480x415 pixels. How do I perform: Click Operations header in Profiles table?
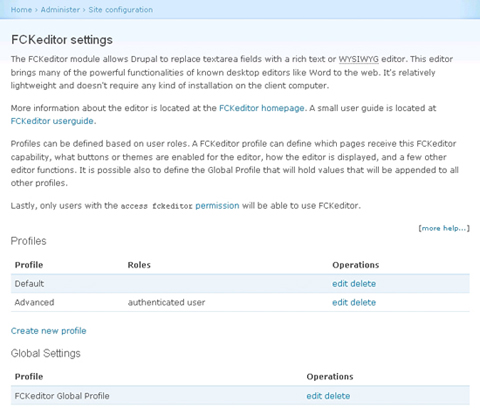[x=356, y=265]
